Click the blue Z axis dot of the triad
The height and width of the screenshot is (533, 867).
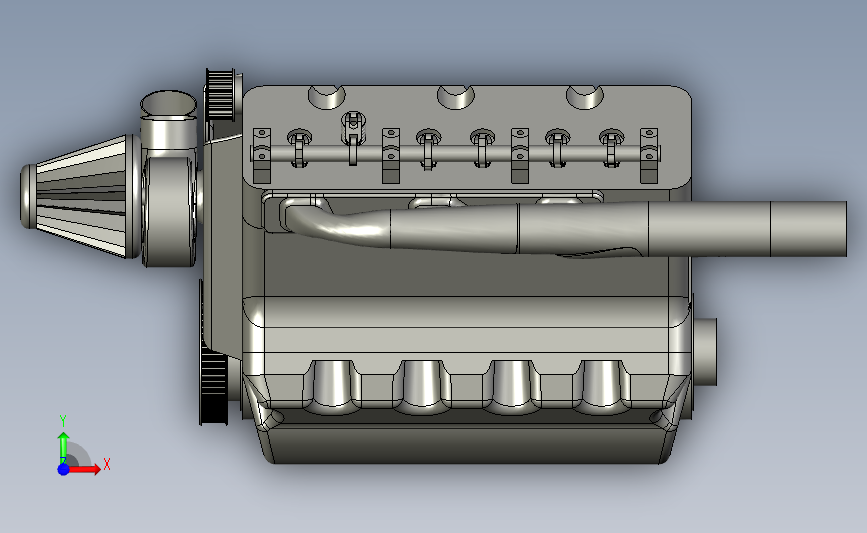(x=63, y=469)
